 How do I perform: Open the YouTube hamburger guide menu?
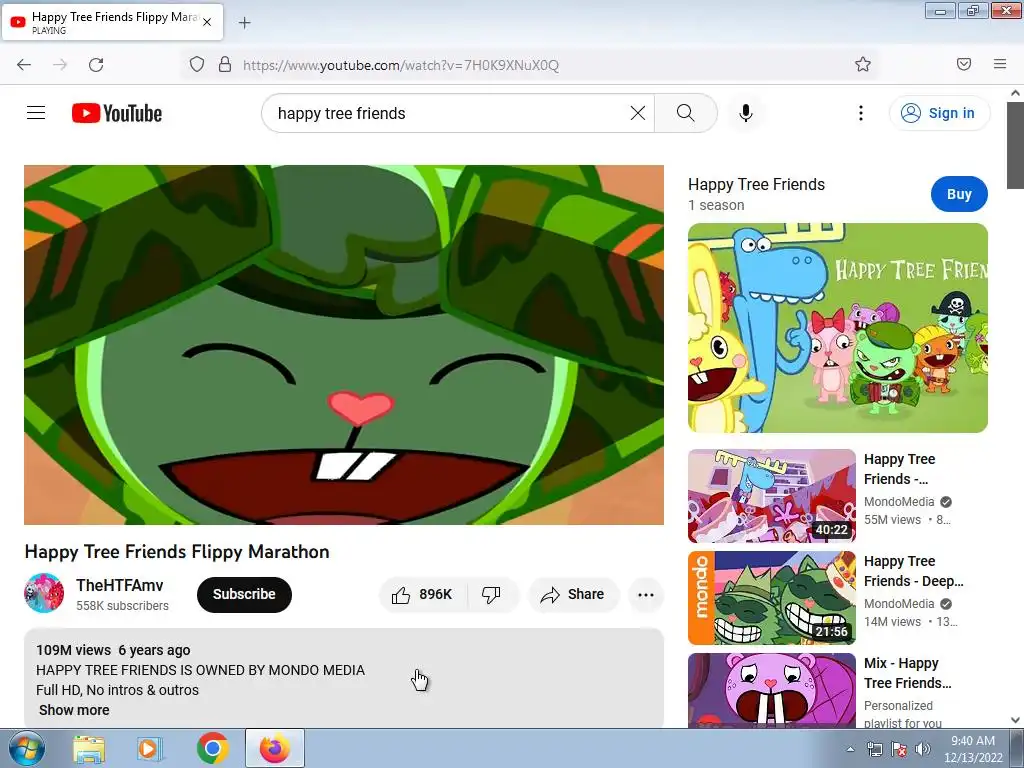click(x=36, y=113)
